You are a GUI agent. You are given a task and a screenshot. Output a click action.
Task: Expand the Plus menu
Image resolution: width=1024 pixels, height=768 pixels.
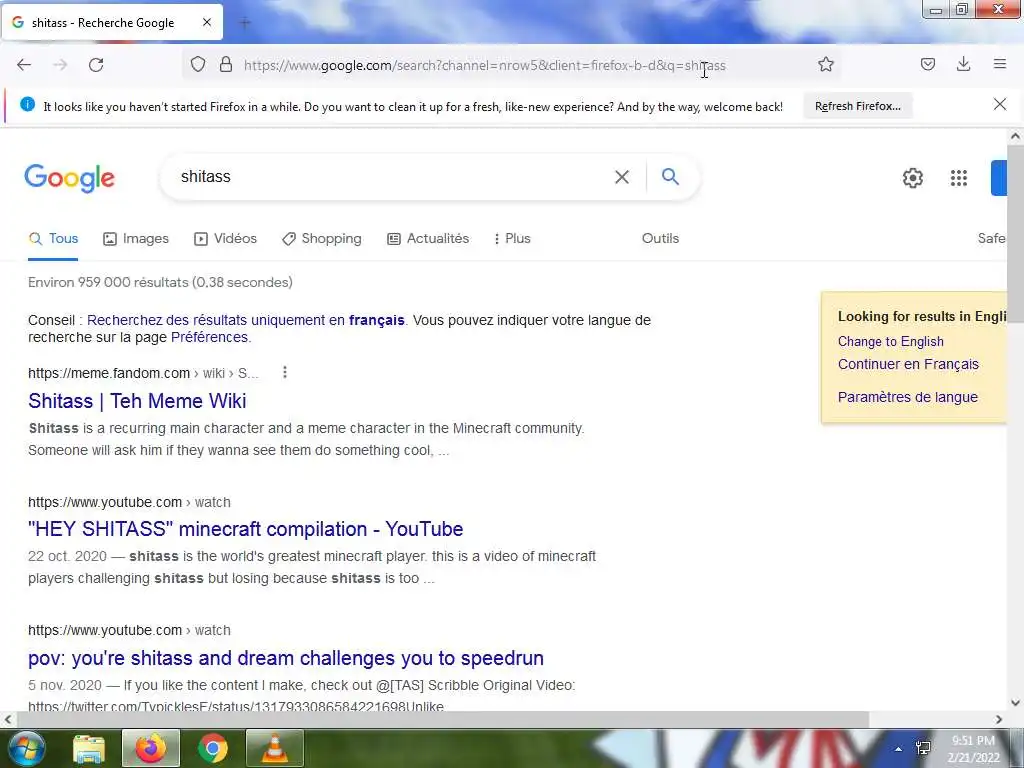click(512, 238)
